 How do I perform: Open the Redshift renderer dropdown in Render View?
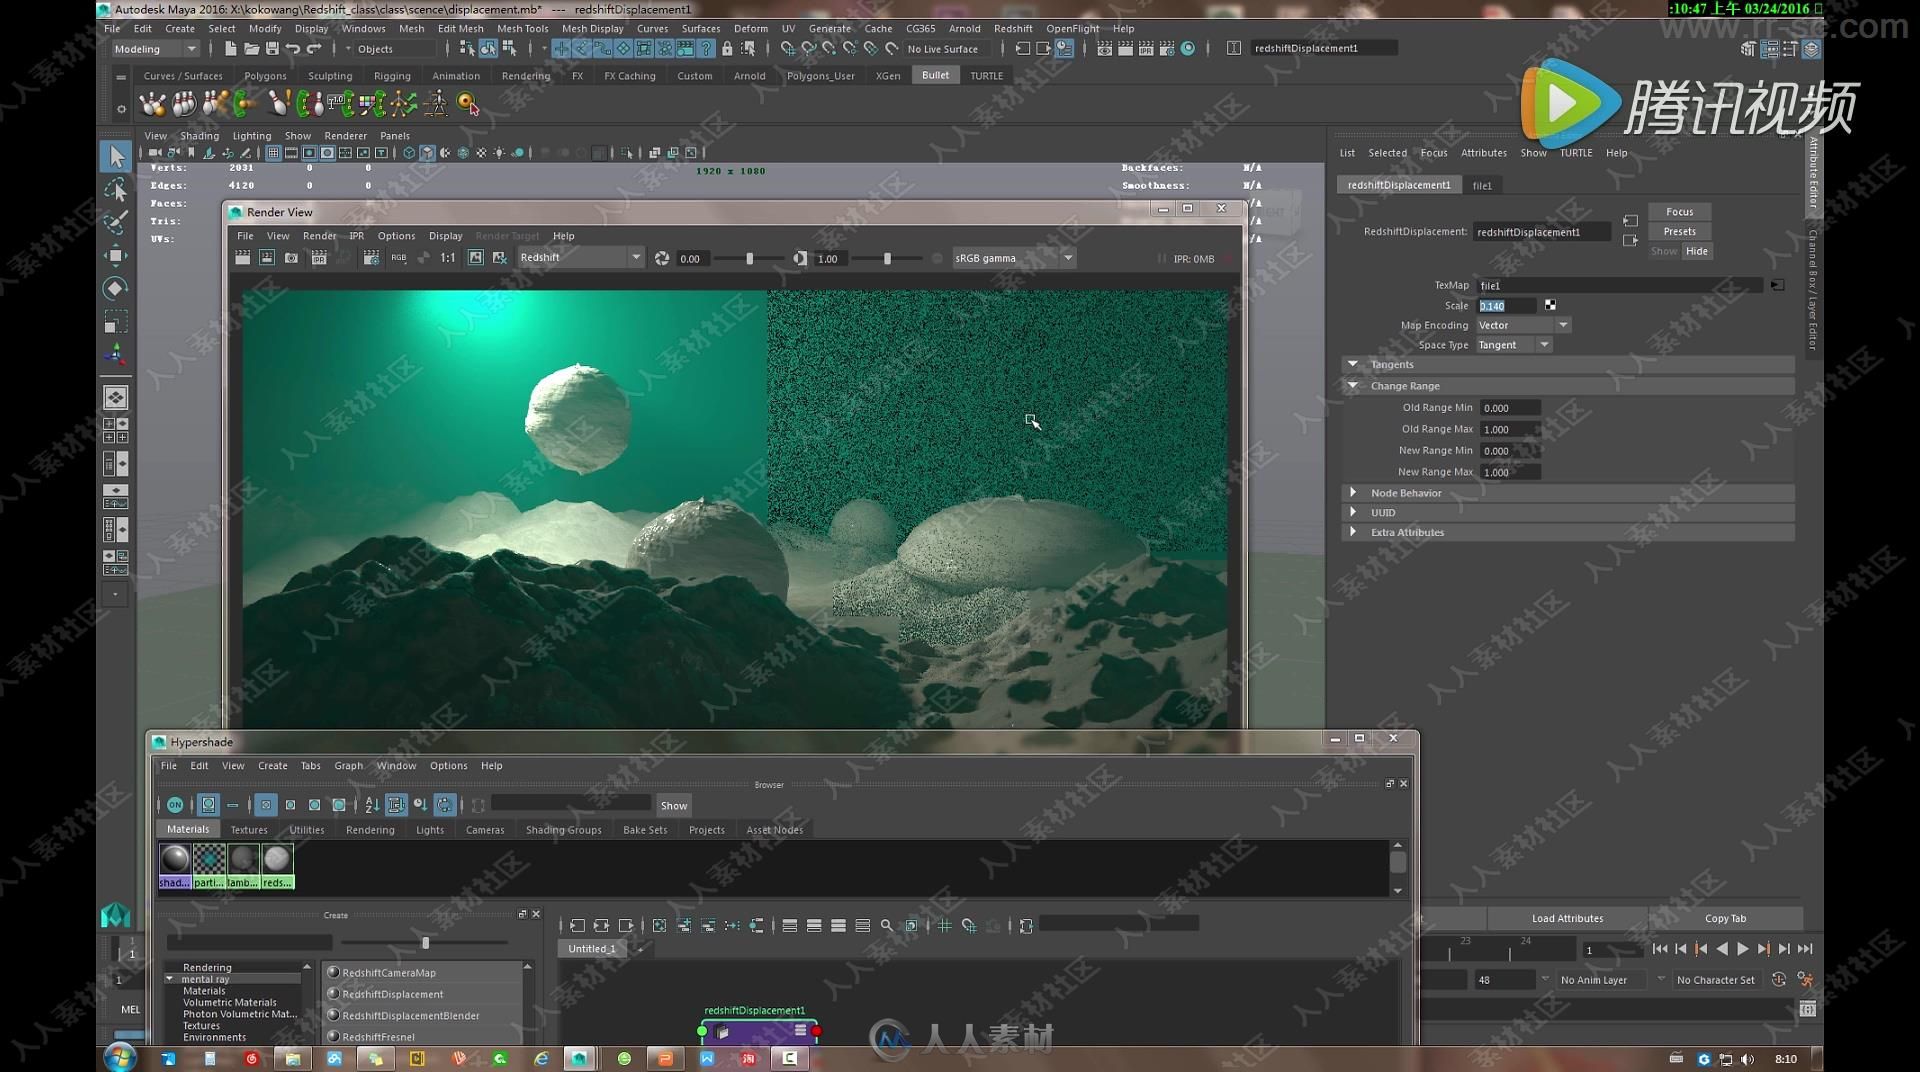point(580,258)
